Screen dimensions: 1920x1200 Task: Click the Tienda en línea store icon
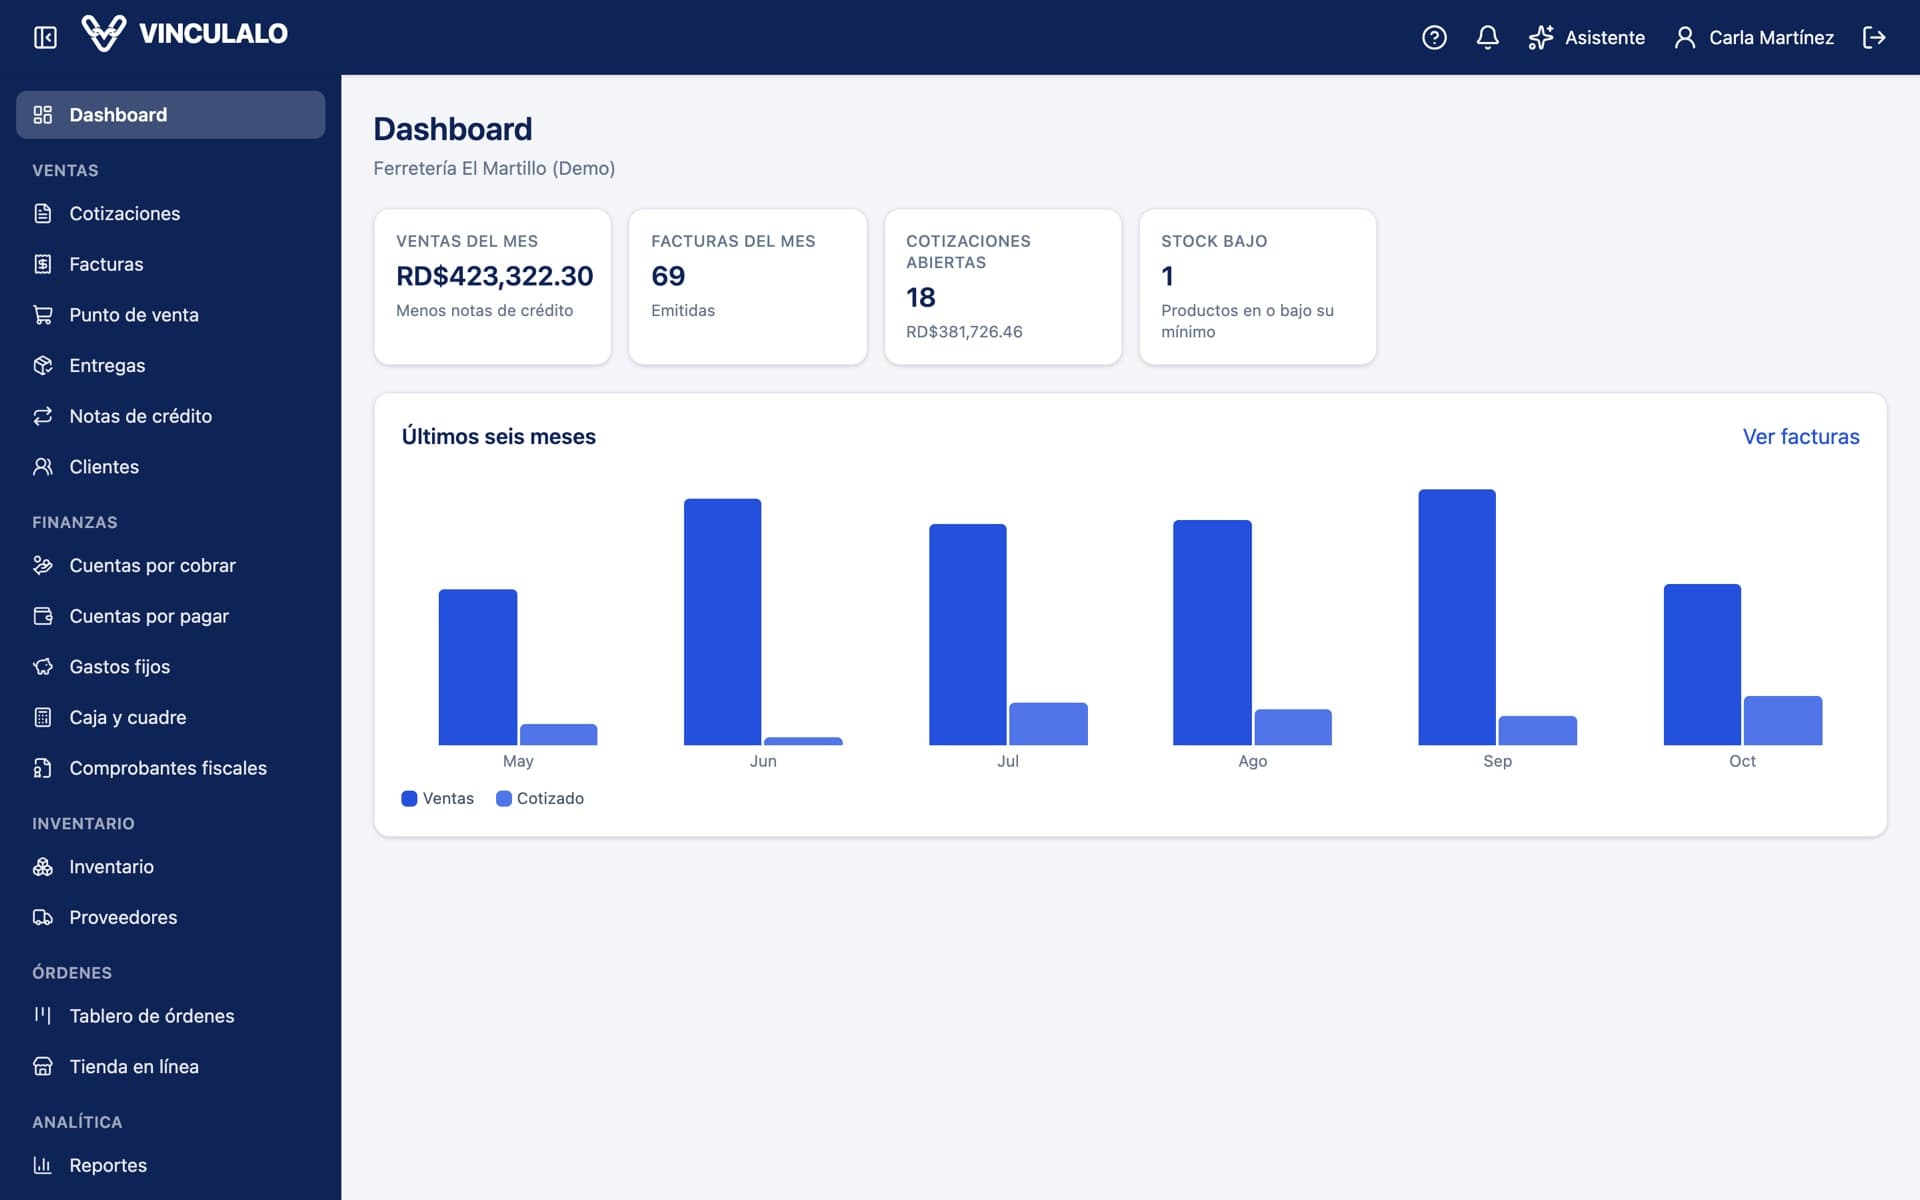pyautogui.click(x=43, y=1067)
